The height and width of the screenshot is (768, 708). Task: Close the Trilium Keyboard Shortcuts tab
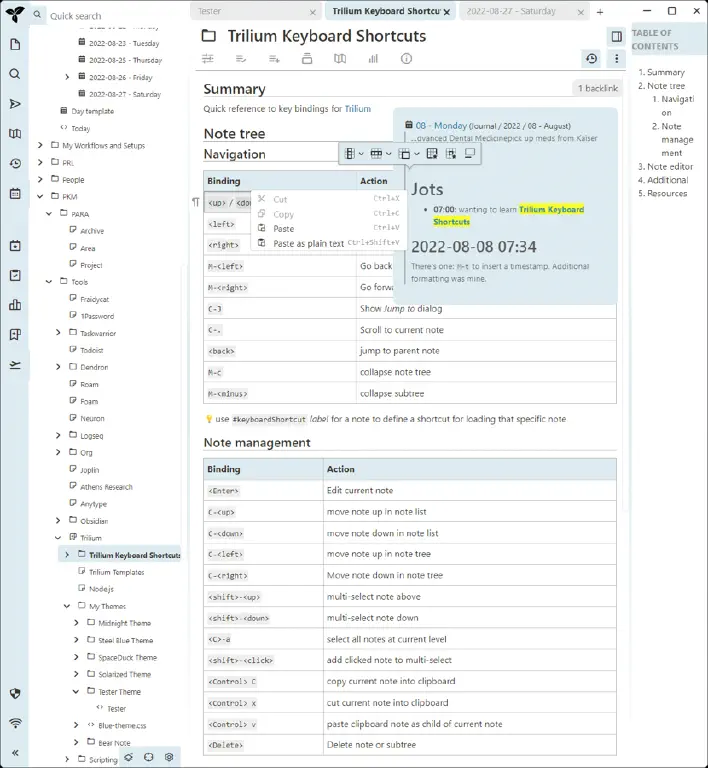tap(447, 12)
